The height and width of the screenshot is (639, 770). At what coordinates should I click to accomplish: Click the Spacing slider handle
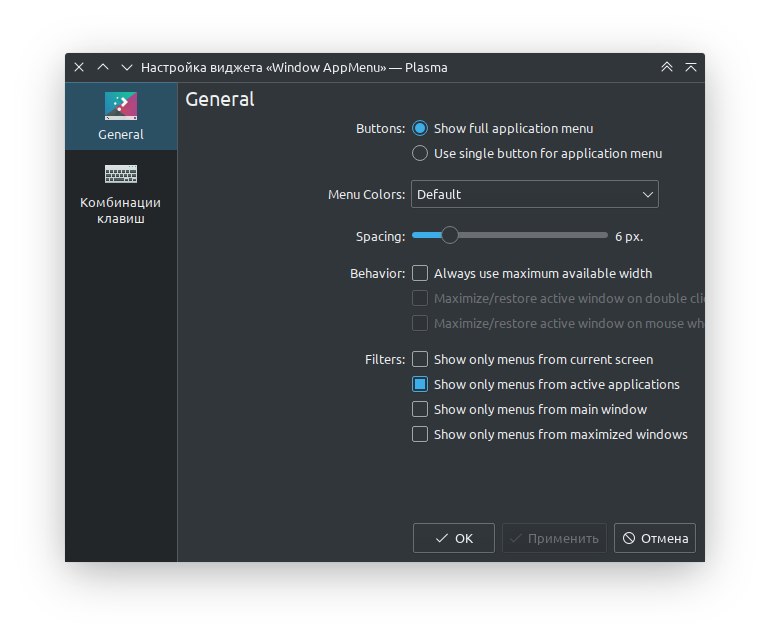[x=449, y=235]
